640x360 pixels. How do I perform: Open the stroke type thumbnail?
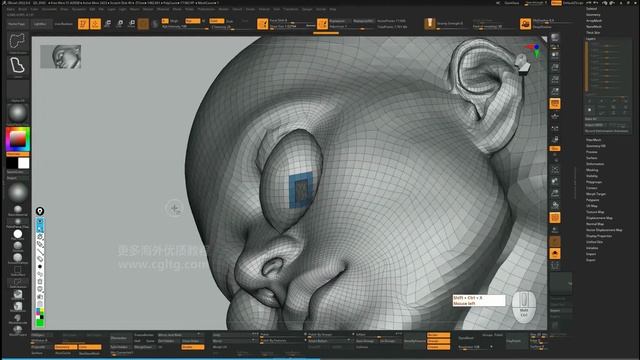pos(18,66)
